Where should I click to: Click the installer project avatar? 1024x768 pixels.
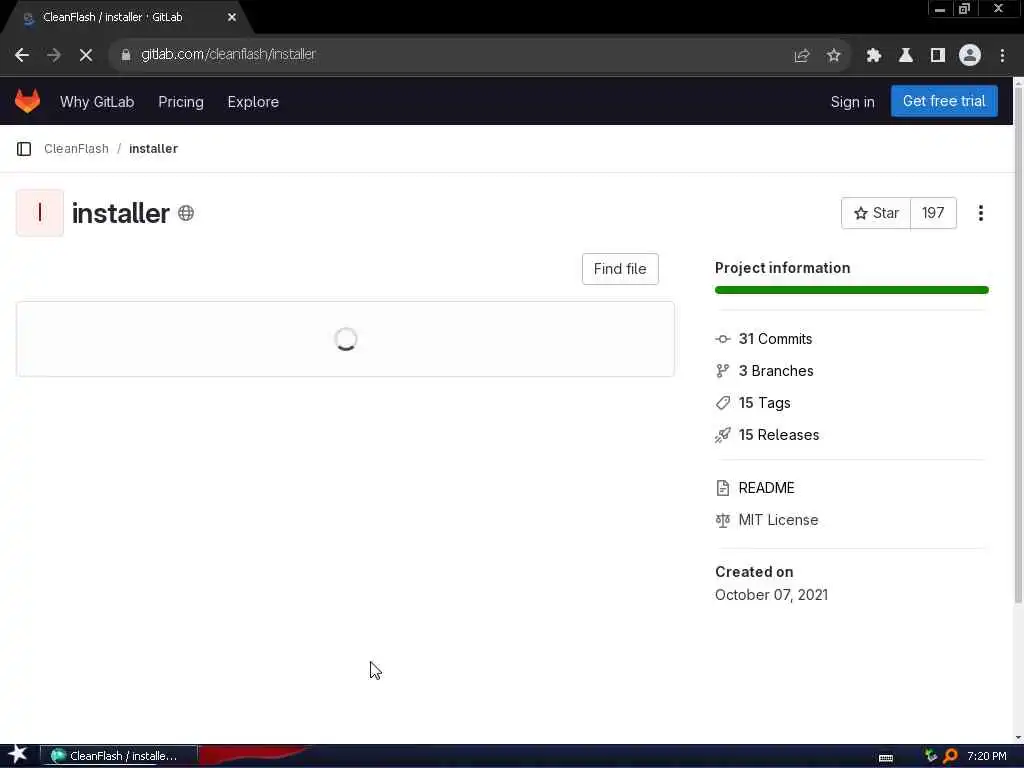point(40,213)
